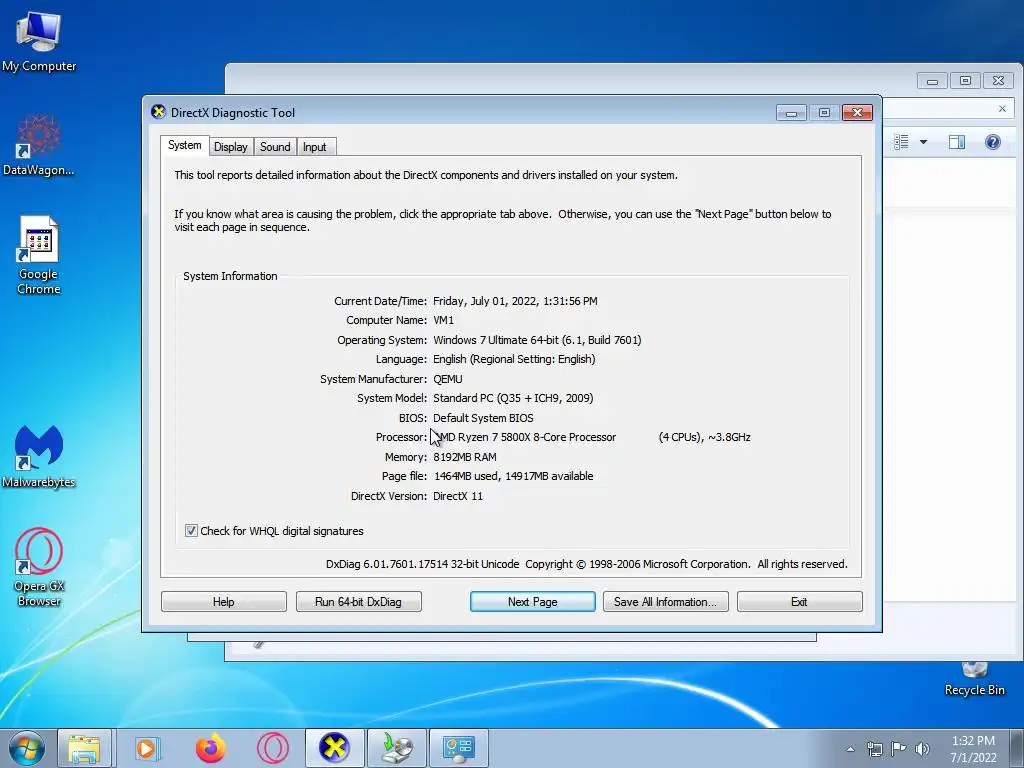The image size is (1024, 768).
Task: Click the Default System BIOS value
Action: click(483, 418)
